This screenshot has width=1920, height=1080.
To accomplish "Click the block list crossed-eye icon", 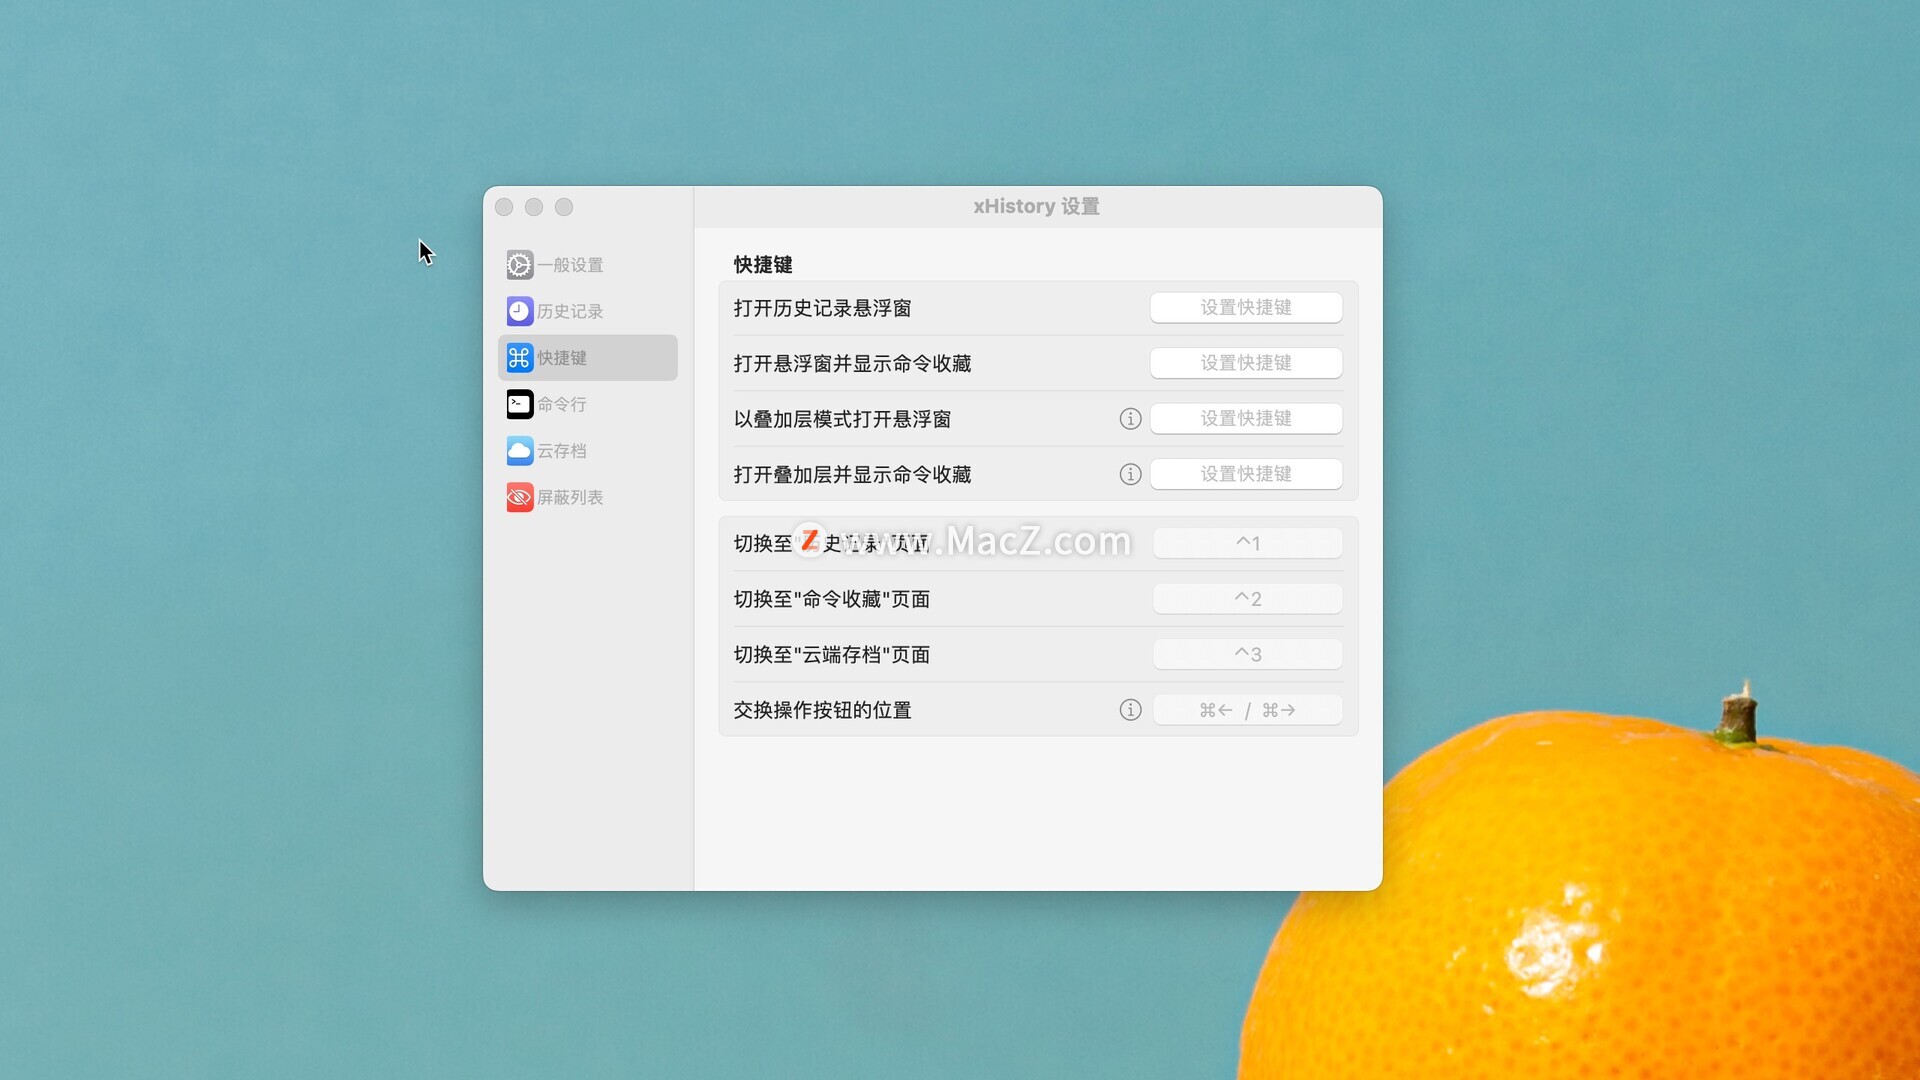I will (x=519, y=497).
